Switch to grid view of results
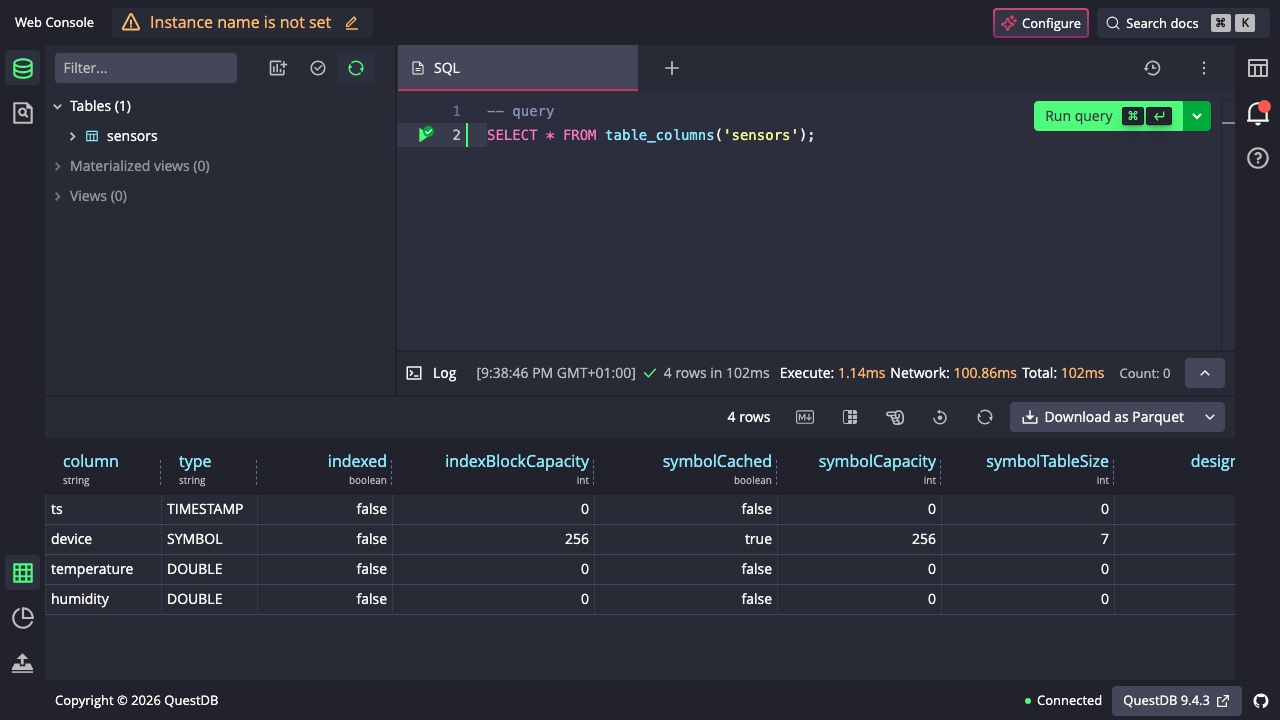The image size is (1280, 720). coord(22,573)
